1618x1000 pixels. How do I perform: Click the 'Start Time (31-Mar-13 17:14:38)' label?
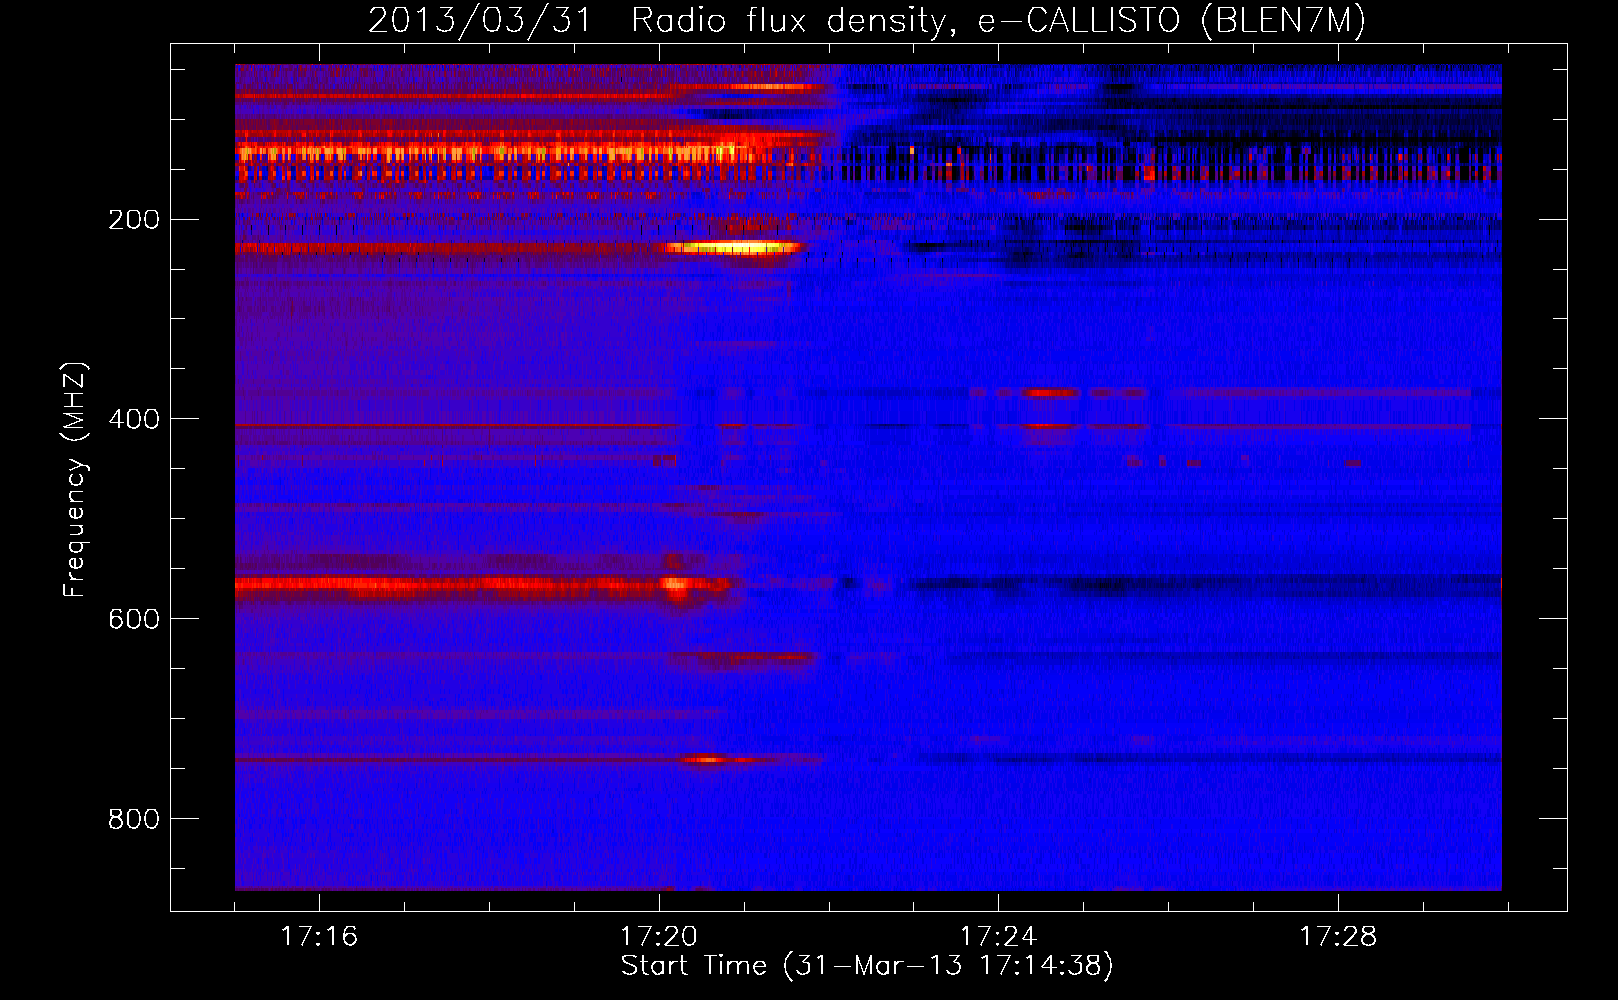coord(867,966)
